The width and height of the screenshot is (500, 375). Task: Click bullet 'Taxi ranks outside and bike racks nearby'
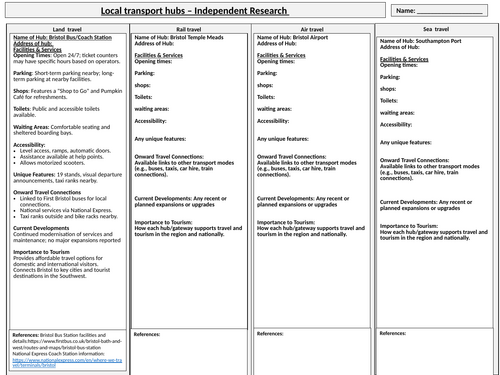(x=69, y=216)
